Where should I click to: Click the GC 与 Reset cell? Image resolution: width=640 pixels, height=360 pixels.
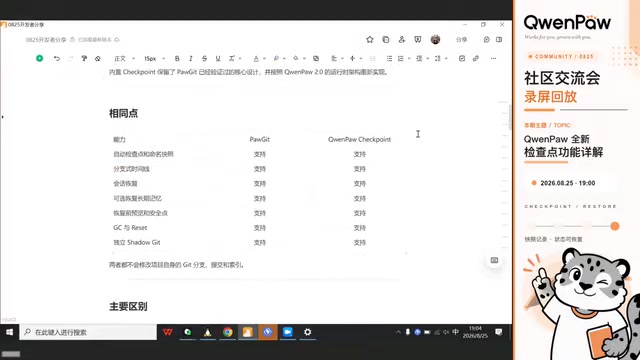point(130,228)
